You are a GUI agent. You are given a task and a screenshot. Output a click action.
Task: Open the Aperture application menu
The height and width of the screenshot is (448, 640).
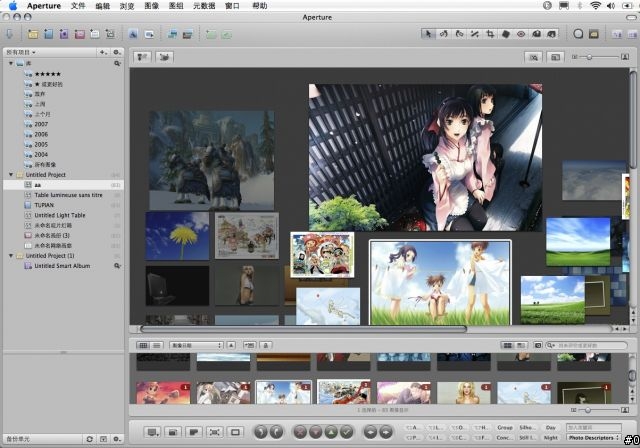[44, 6]
